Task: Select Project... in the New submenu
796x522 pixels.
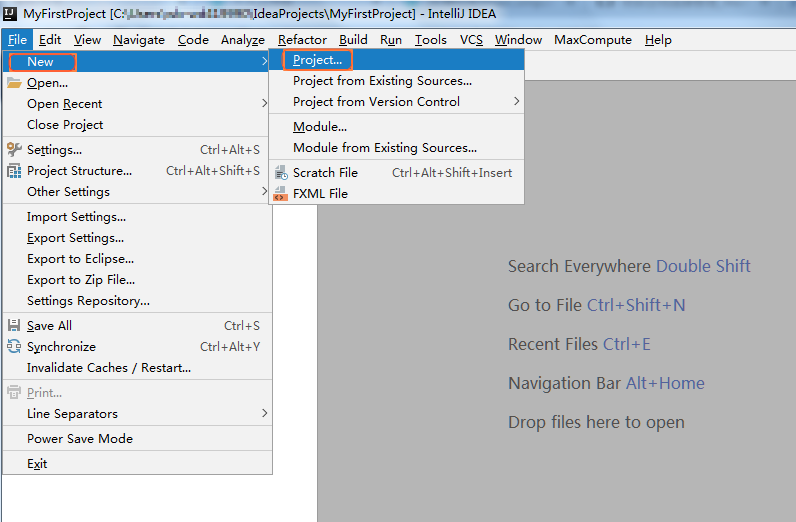Action: [x=317, y=61]
